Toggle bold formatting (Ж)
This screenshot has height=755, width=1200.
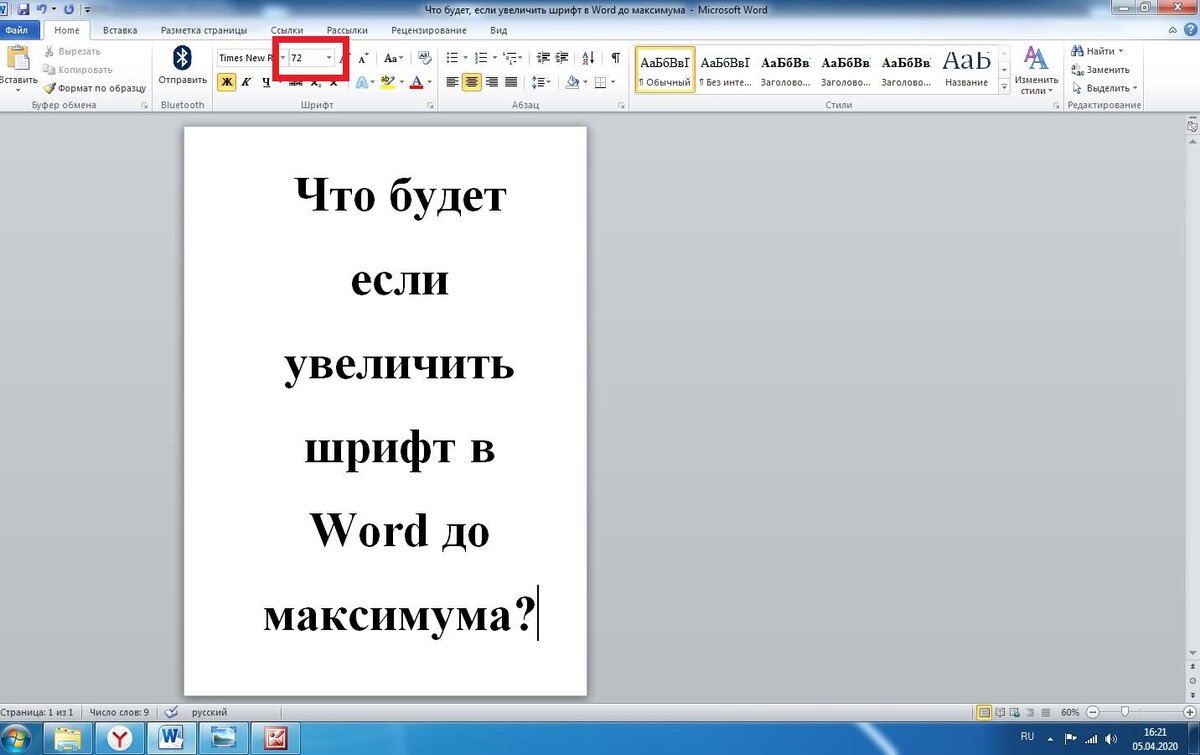(x=226, y=81)
